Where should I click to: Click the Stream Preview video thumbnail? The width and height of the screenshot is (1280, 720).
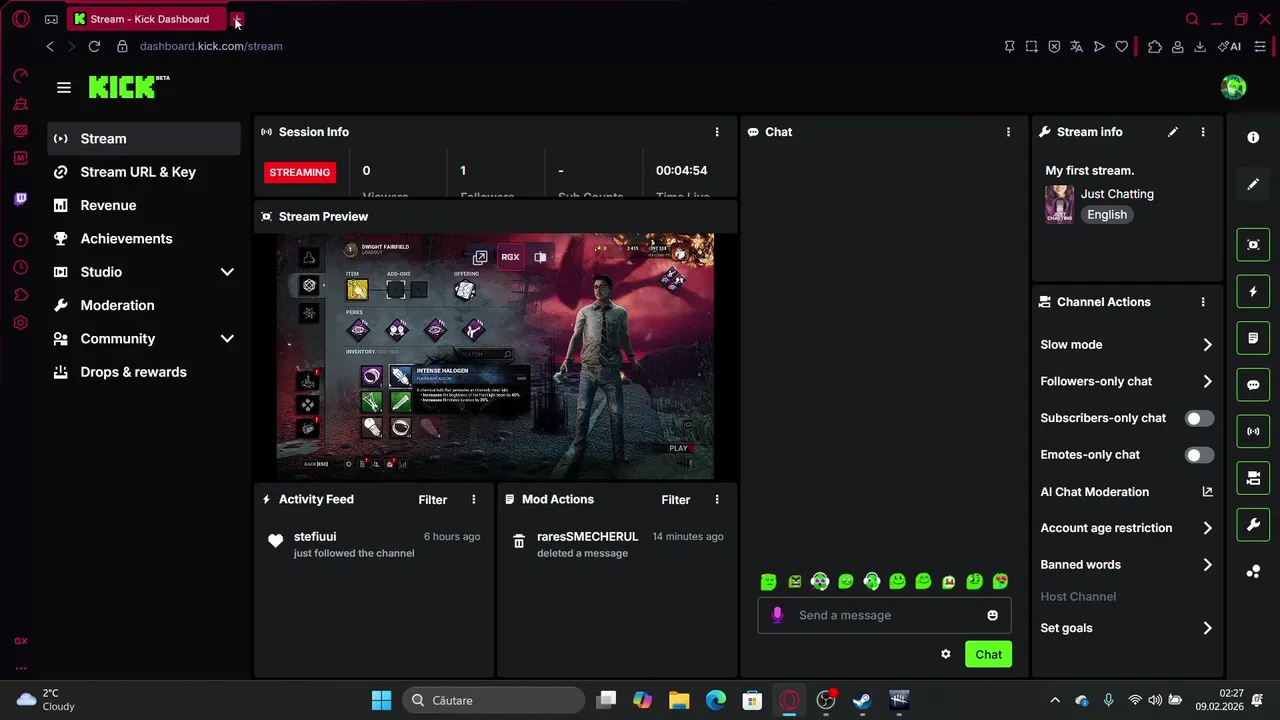click(x=495, y=357)
